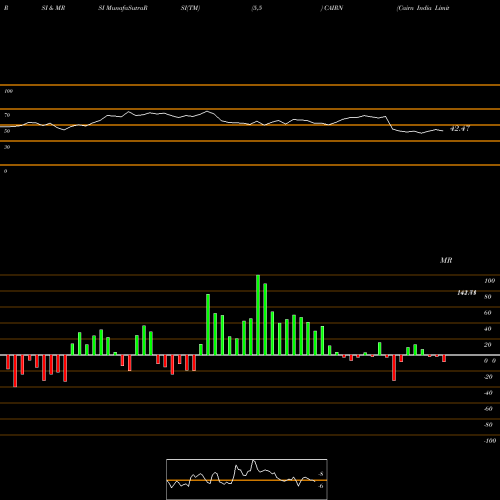This screenshot has height=500, width=500.
Task: Click the -40 label on MR axis
Action: (488, 393)
